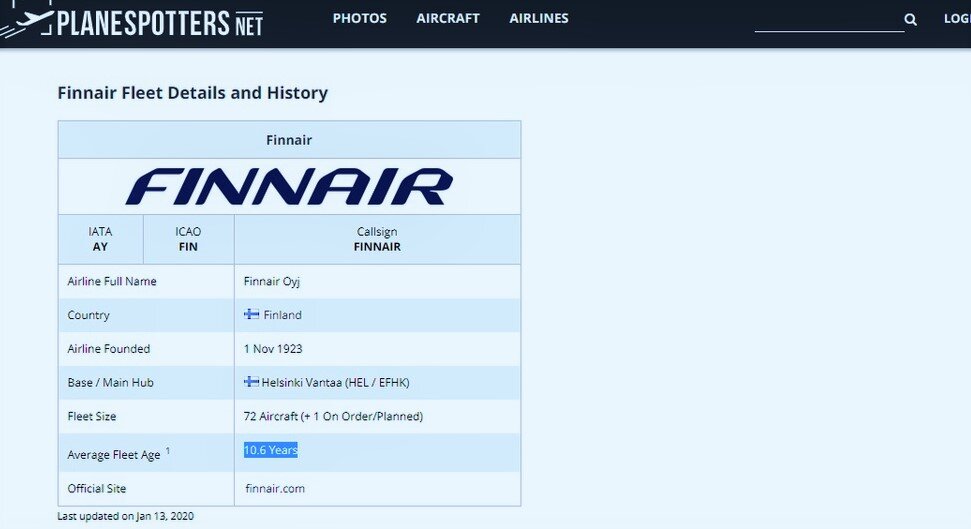Viewport: 971px width, 529px height.
Task: Click the Airline Full Name label
Action: [x=112, y=281]
